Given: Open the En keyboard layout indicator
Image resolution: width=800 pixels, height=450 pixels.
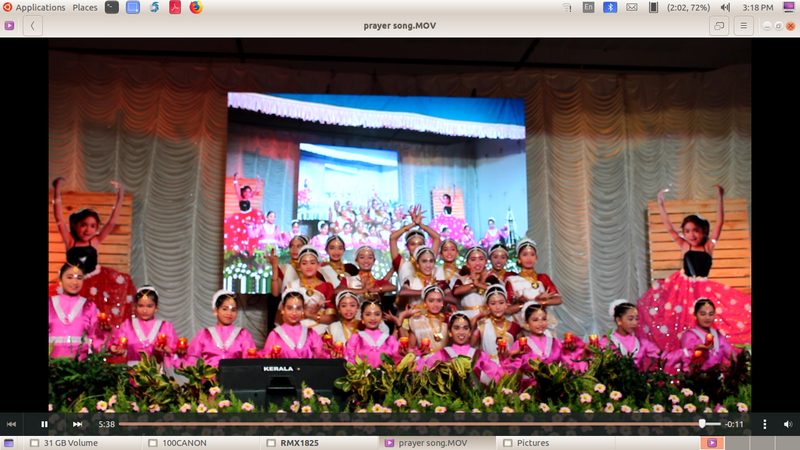Looking at the screenshot, I should click(x=588, y=7).
